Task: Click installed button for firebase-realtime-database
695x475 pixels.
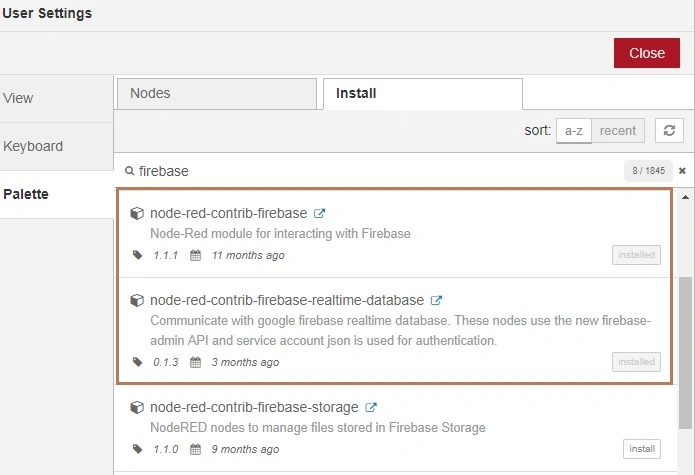Action: click(x=636, y=362)
